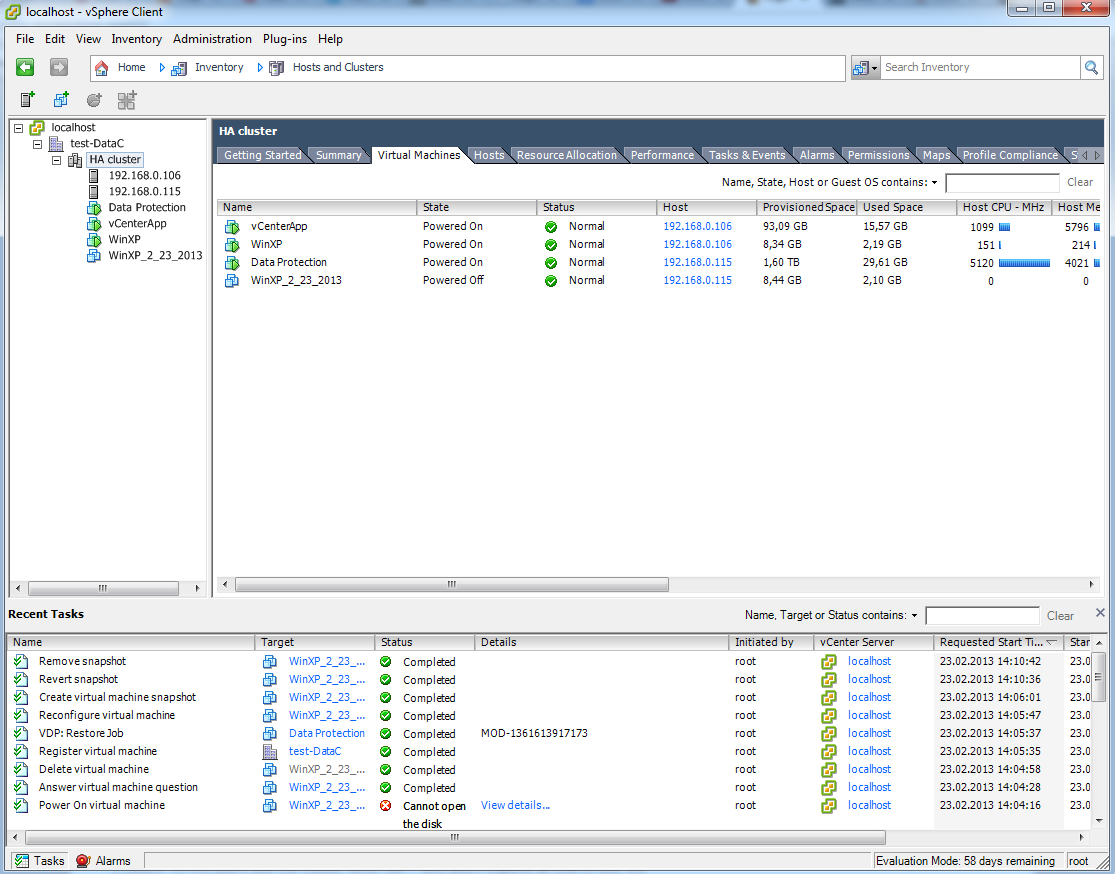Click the Search Inventory field
This screenshot has width=1115, height=874.
pos(980,68)
